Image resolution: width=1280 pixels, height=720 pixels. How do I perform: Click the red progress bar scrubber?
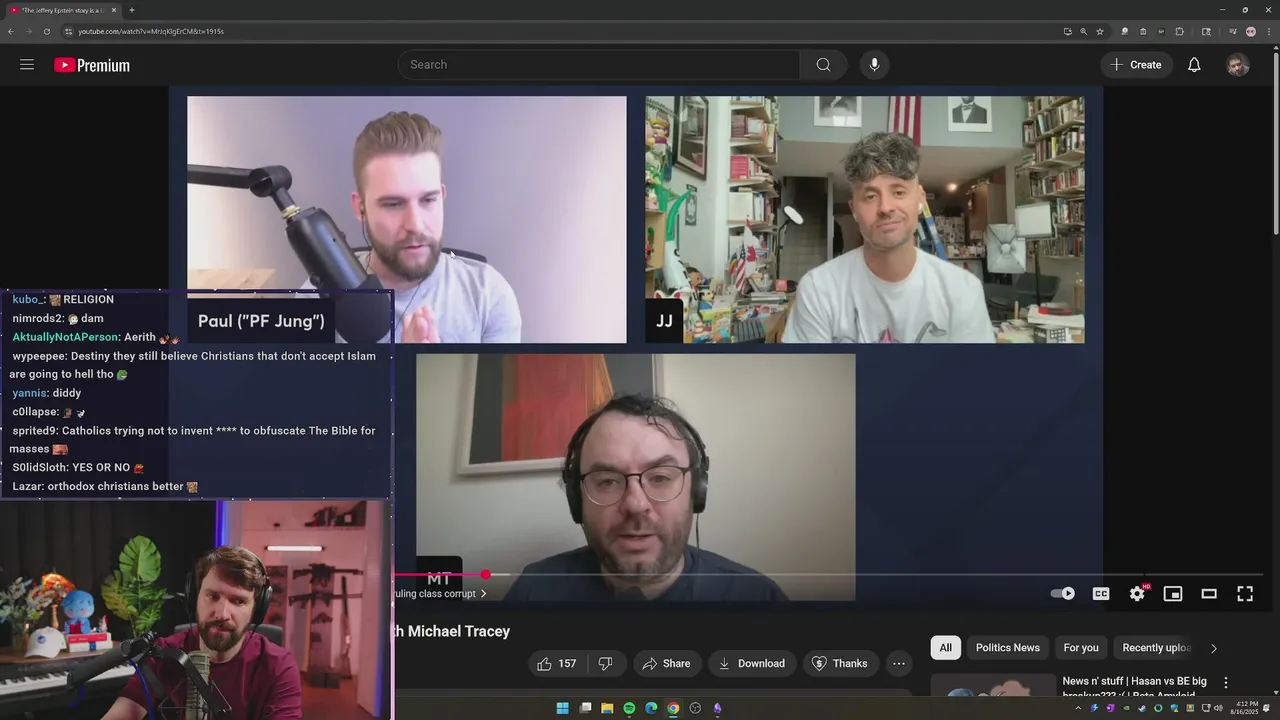(486, 575)
